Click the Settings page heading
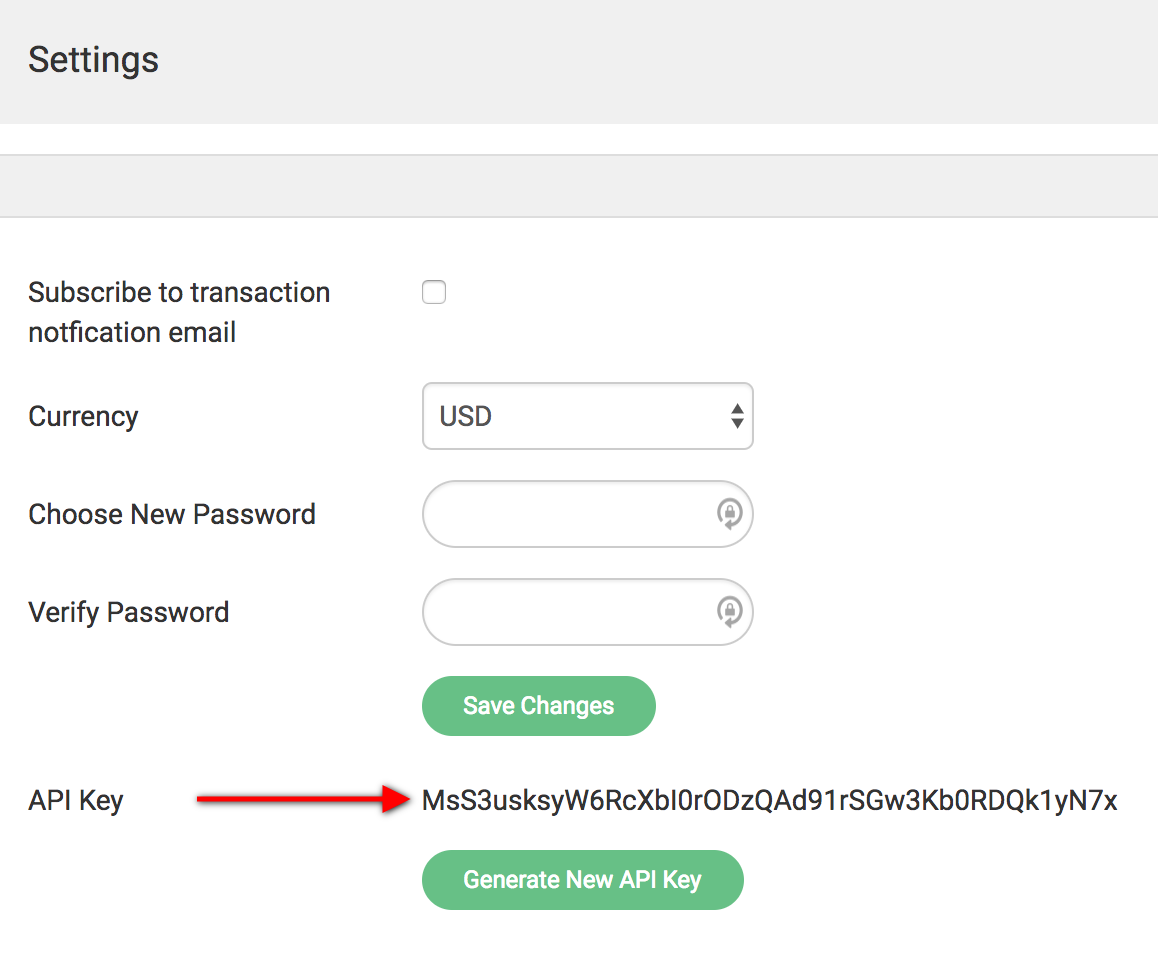Image resolution: width=1158 pixels, height=966 pixels. coord(93,60)
